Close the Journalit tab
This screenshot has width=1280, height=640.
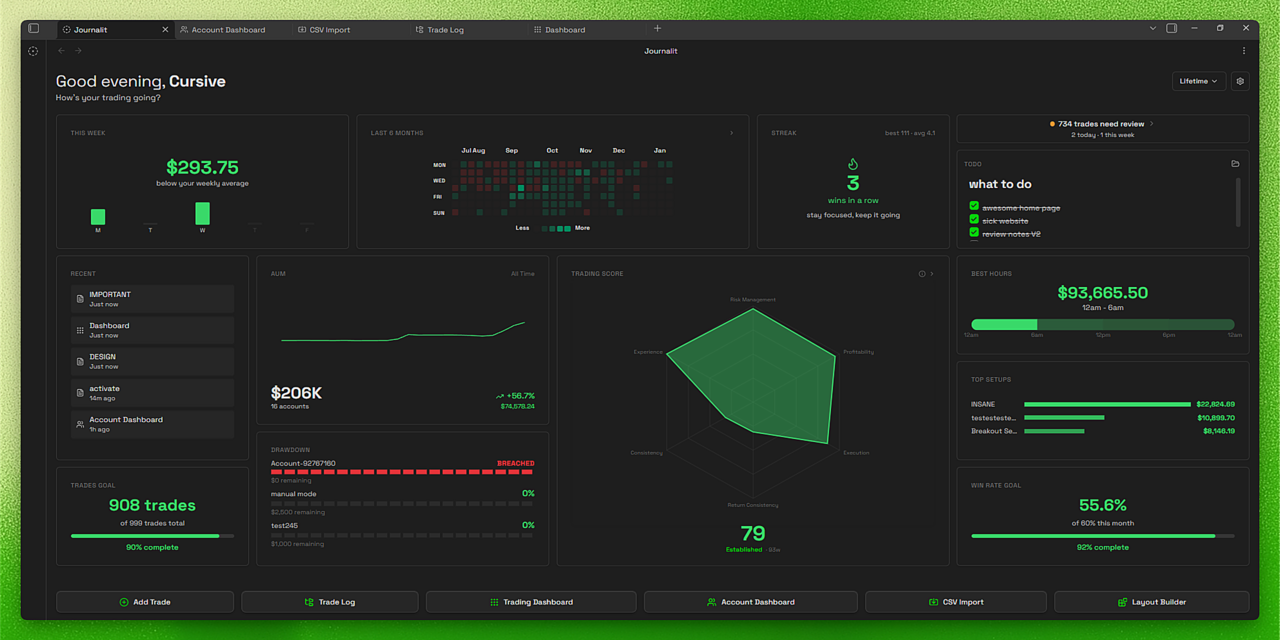point(165,30)
